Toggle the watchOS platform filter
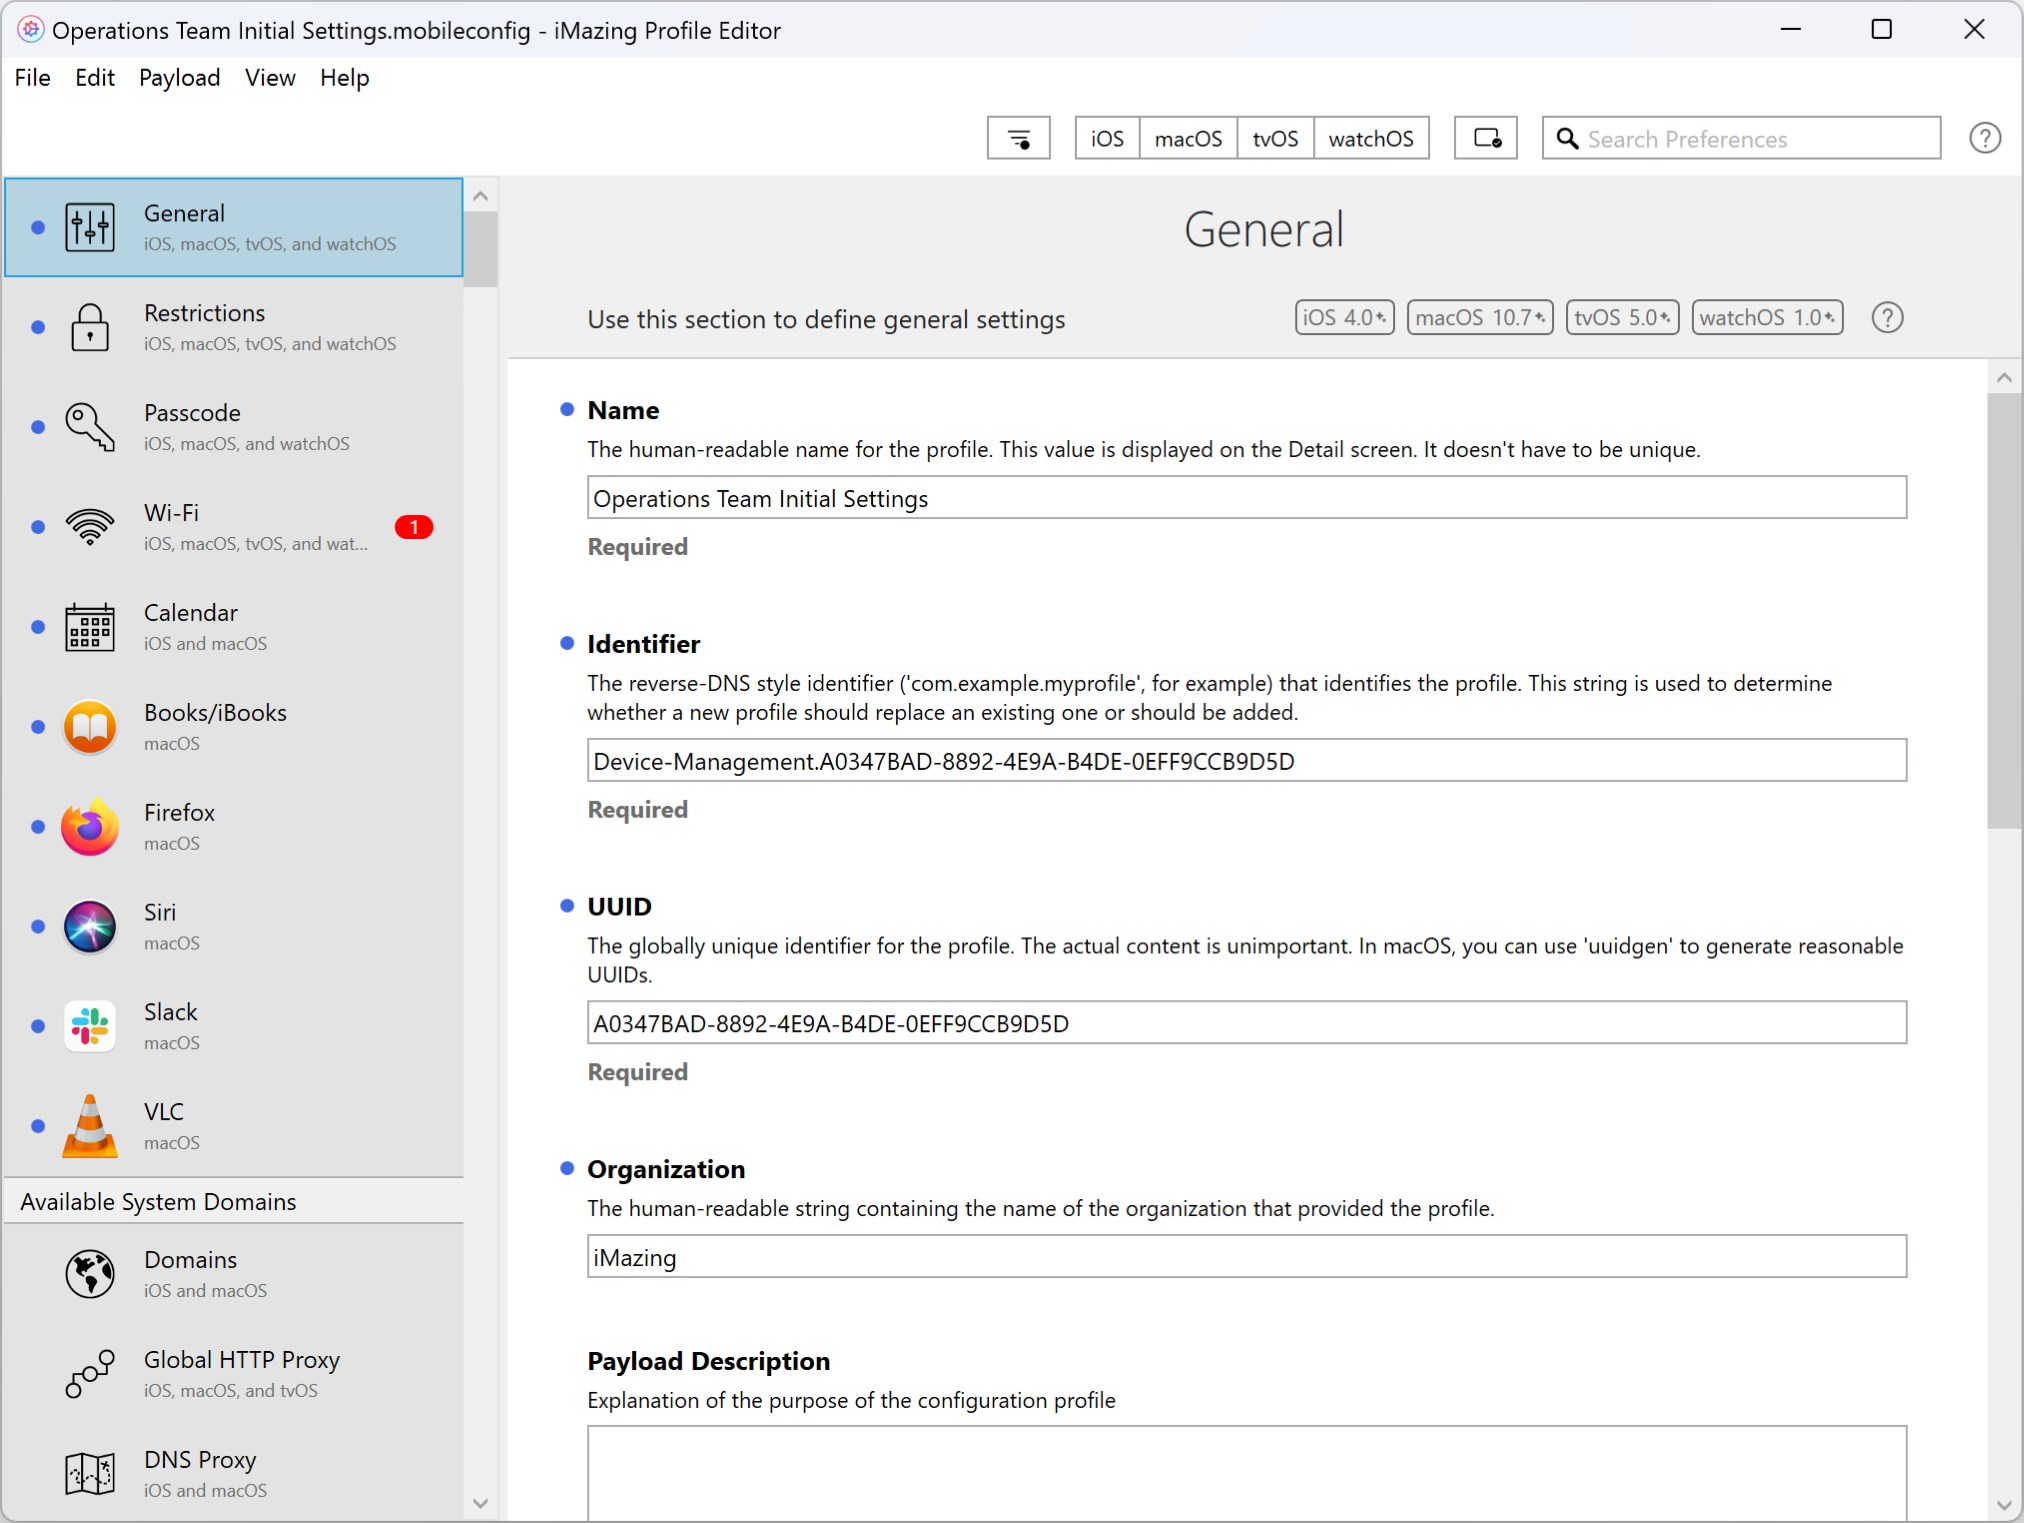 [1370, 139]
